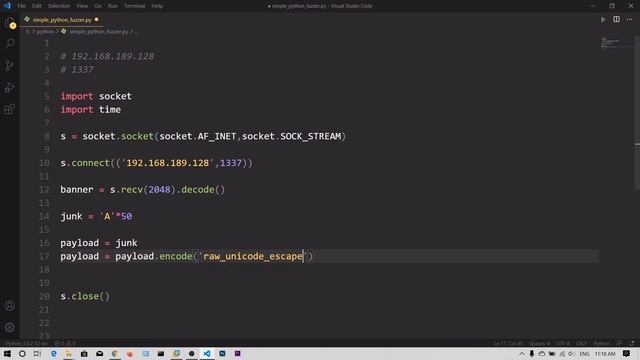The width and height of the screenshot is (640, 360).
Task: Click 'raw_unicode_escape' string on line 17
Action: (253, 256)
